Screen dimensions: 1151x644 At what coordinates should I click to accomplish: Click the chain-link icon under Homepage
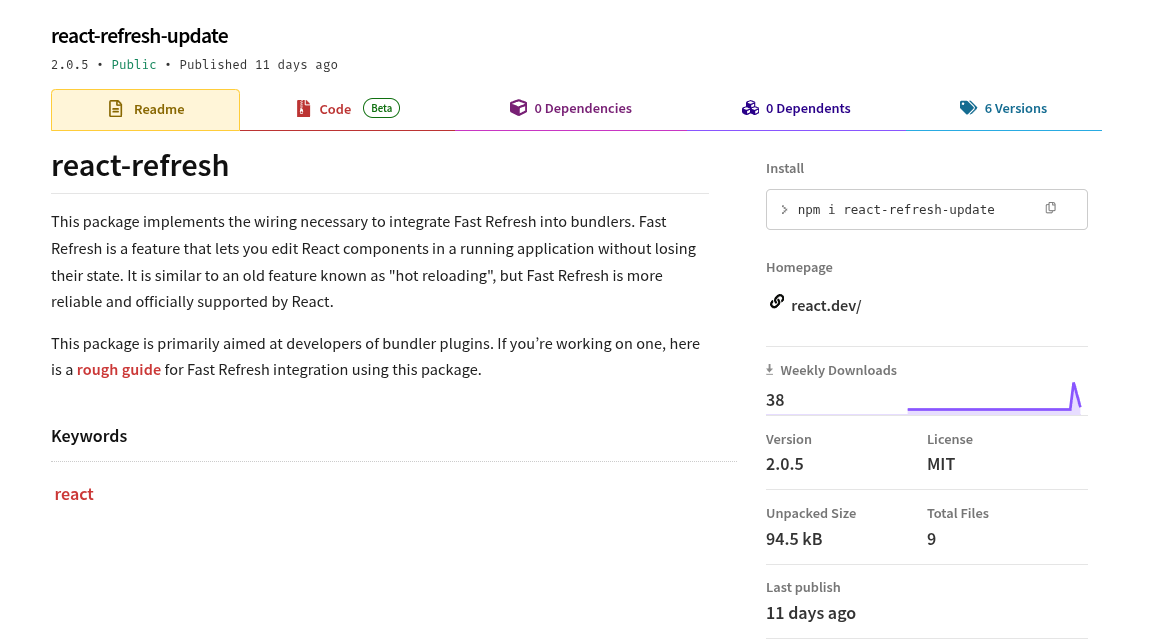point(777,300)
